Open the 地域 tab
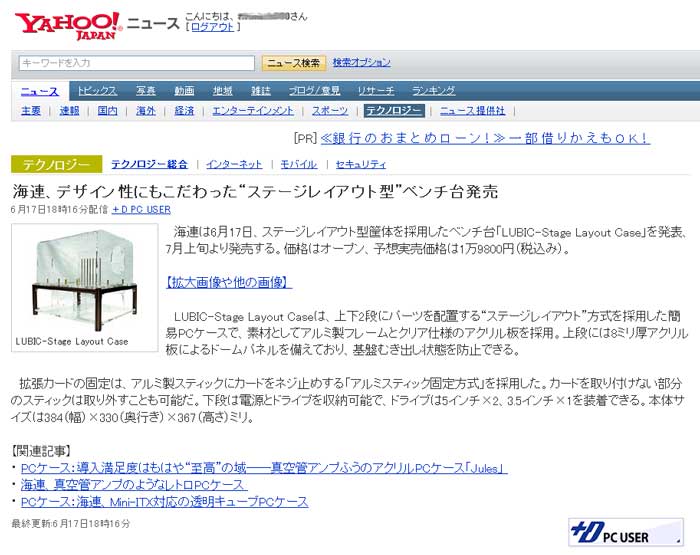 [222, 91]
